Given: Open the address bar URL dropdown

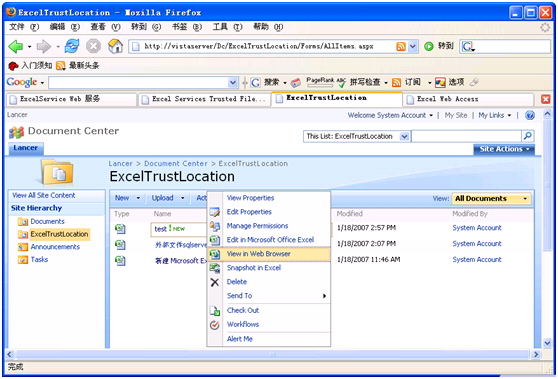Looking at the screenshot, I should tap(412, 46).
